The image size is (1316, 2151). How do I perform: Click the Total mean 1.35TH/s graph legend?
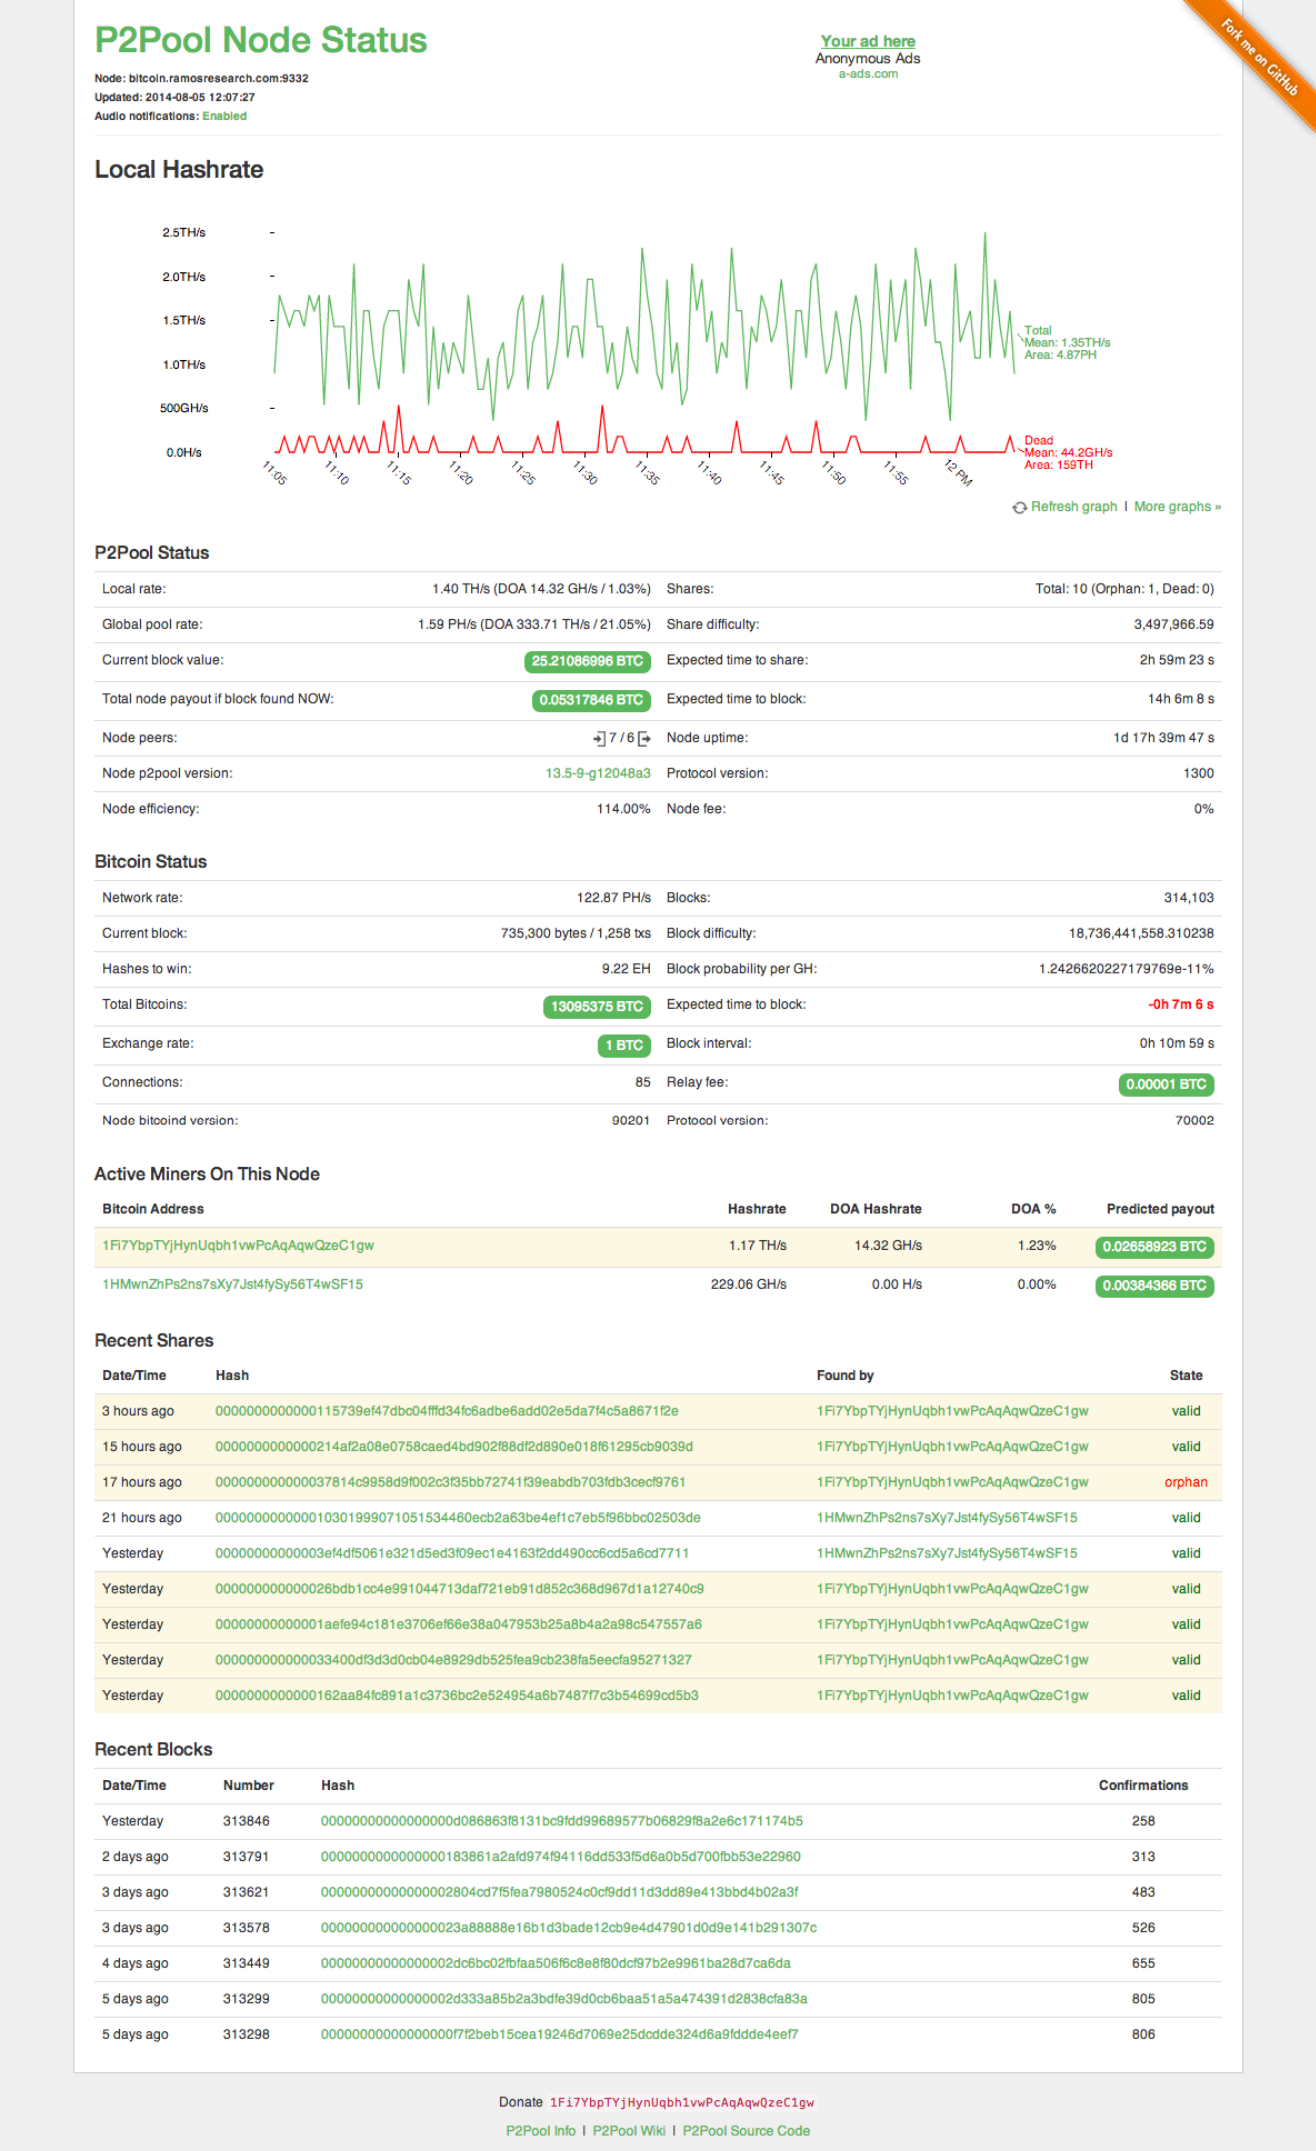tap(1067, 342)
